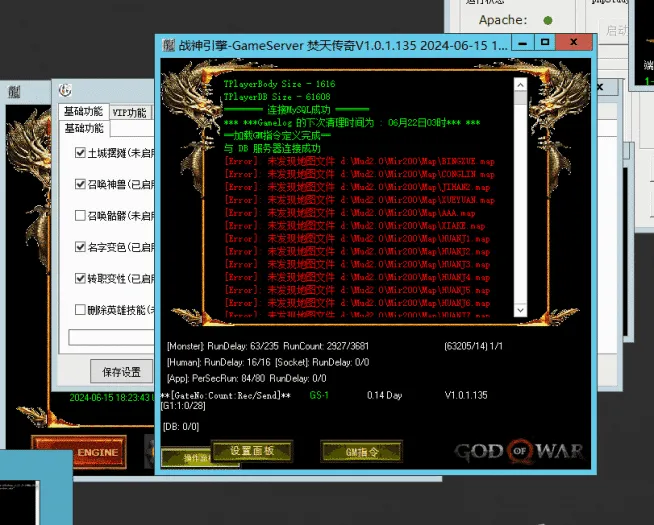This screenshot has height=525, width=654.
Task: Click the settings window title icon
Action: pos(65,90)
